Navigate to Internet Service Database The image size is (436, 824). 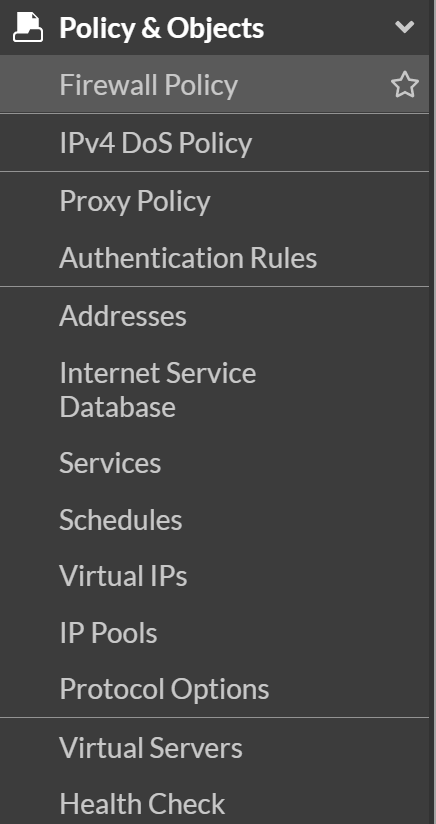point(214,389)
